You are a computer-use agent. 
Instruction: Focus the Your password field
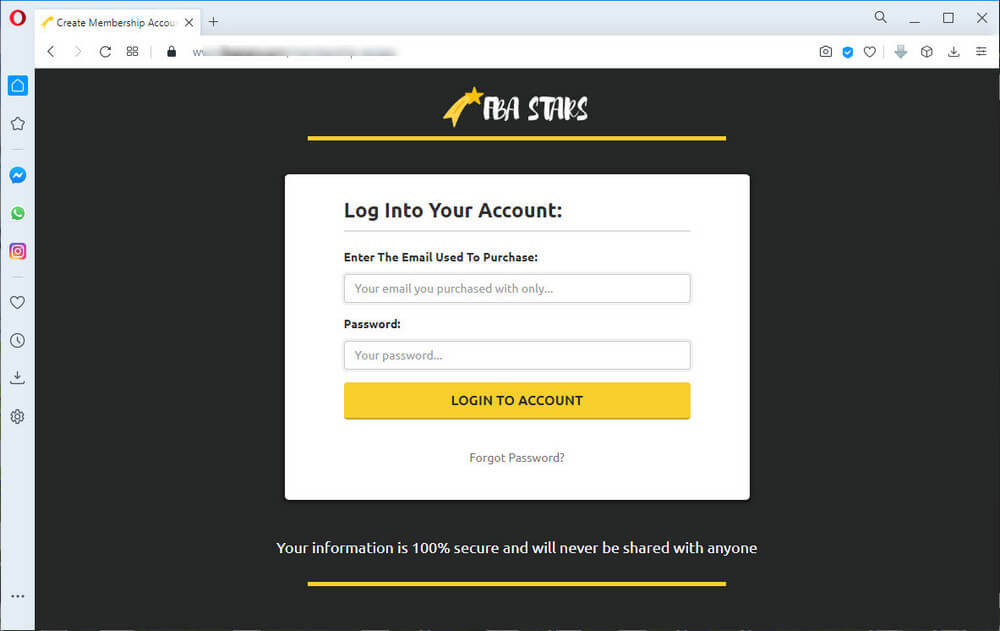(517, 355)
